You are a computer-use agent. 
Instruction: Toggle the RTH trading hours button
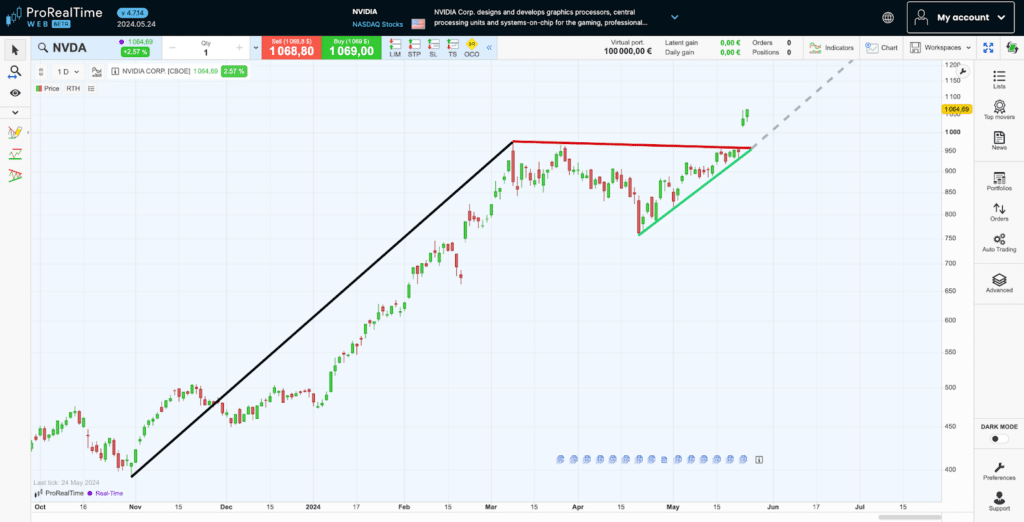(x=73, y=88)
